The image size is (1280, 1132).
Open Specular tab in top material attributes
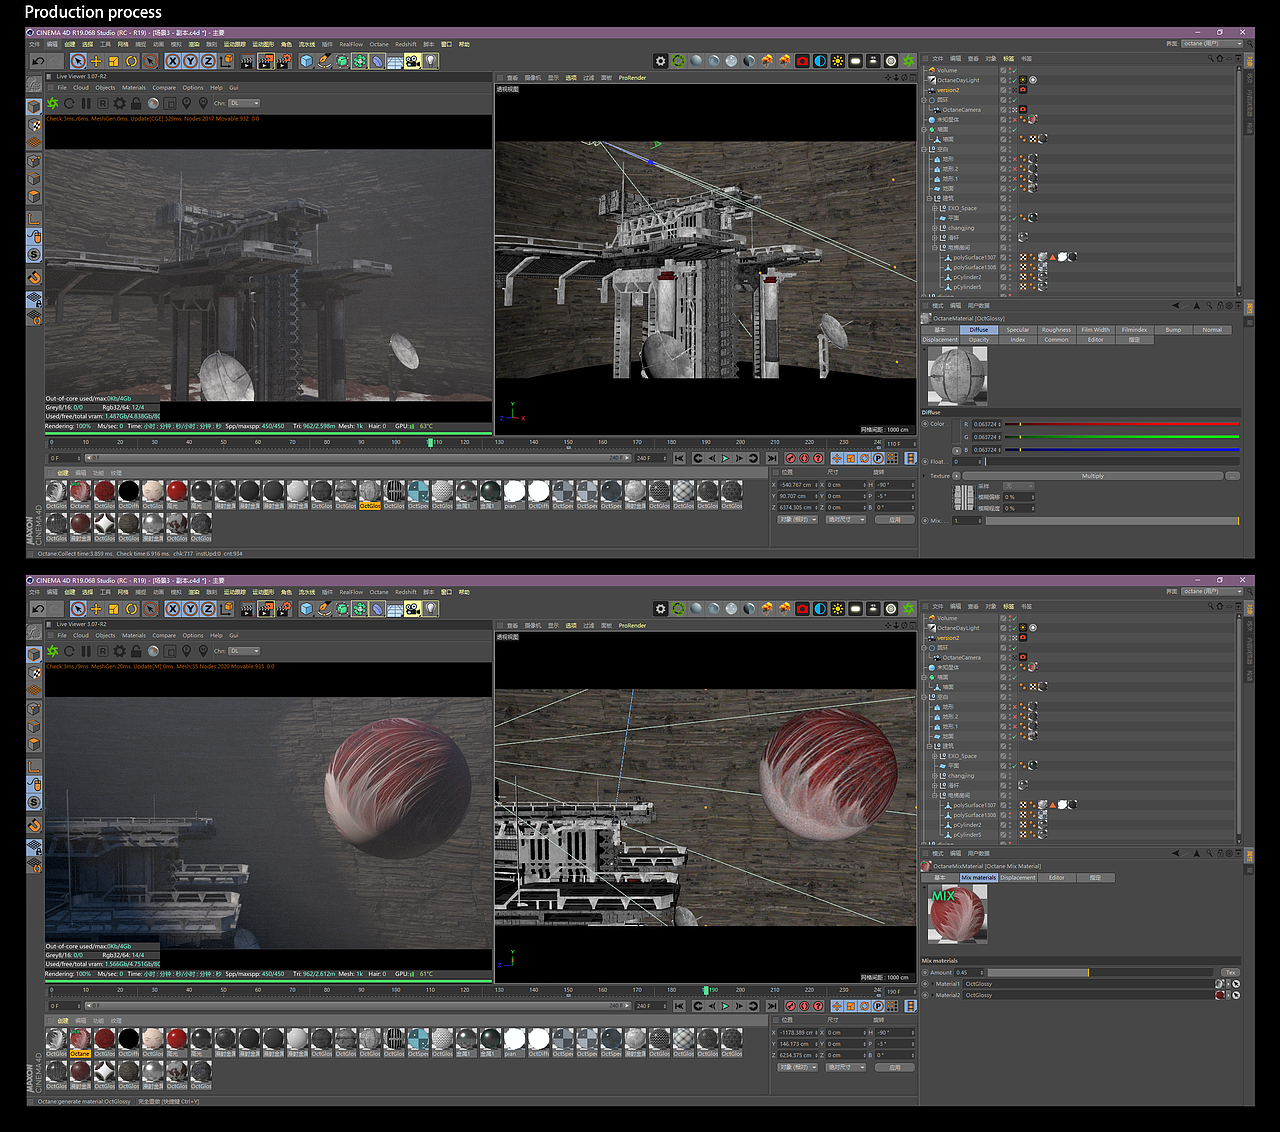tap(1018, 330)
